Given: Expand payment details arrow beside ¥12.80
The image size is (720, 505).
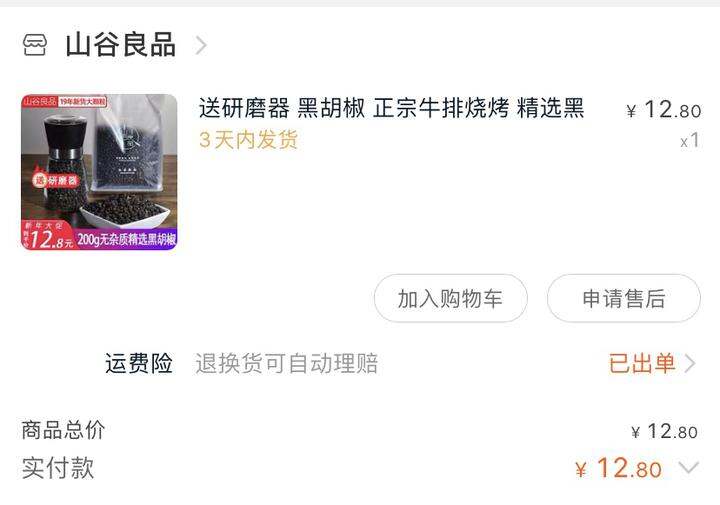Looking at the screenshot, I should tap(689, 468).
